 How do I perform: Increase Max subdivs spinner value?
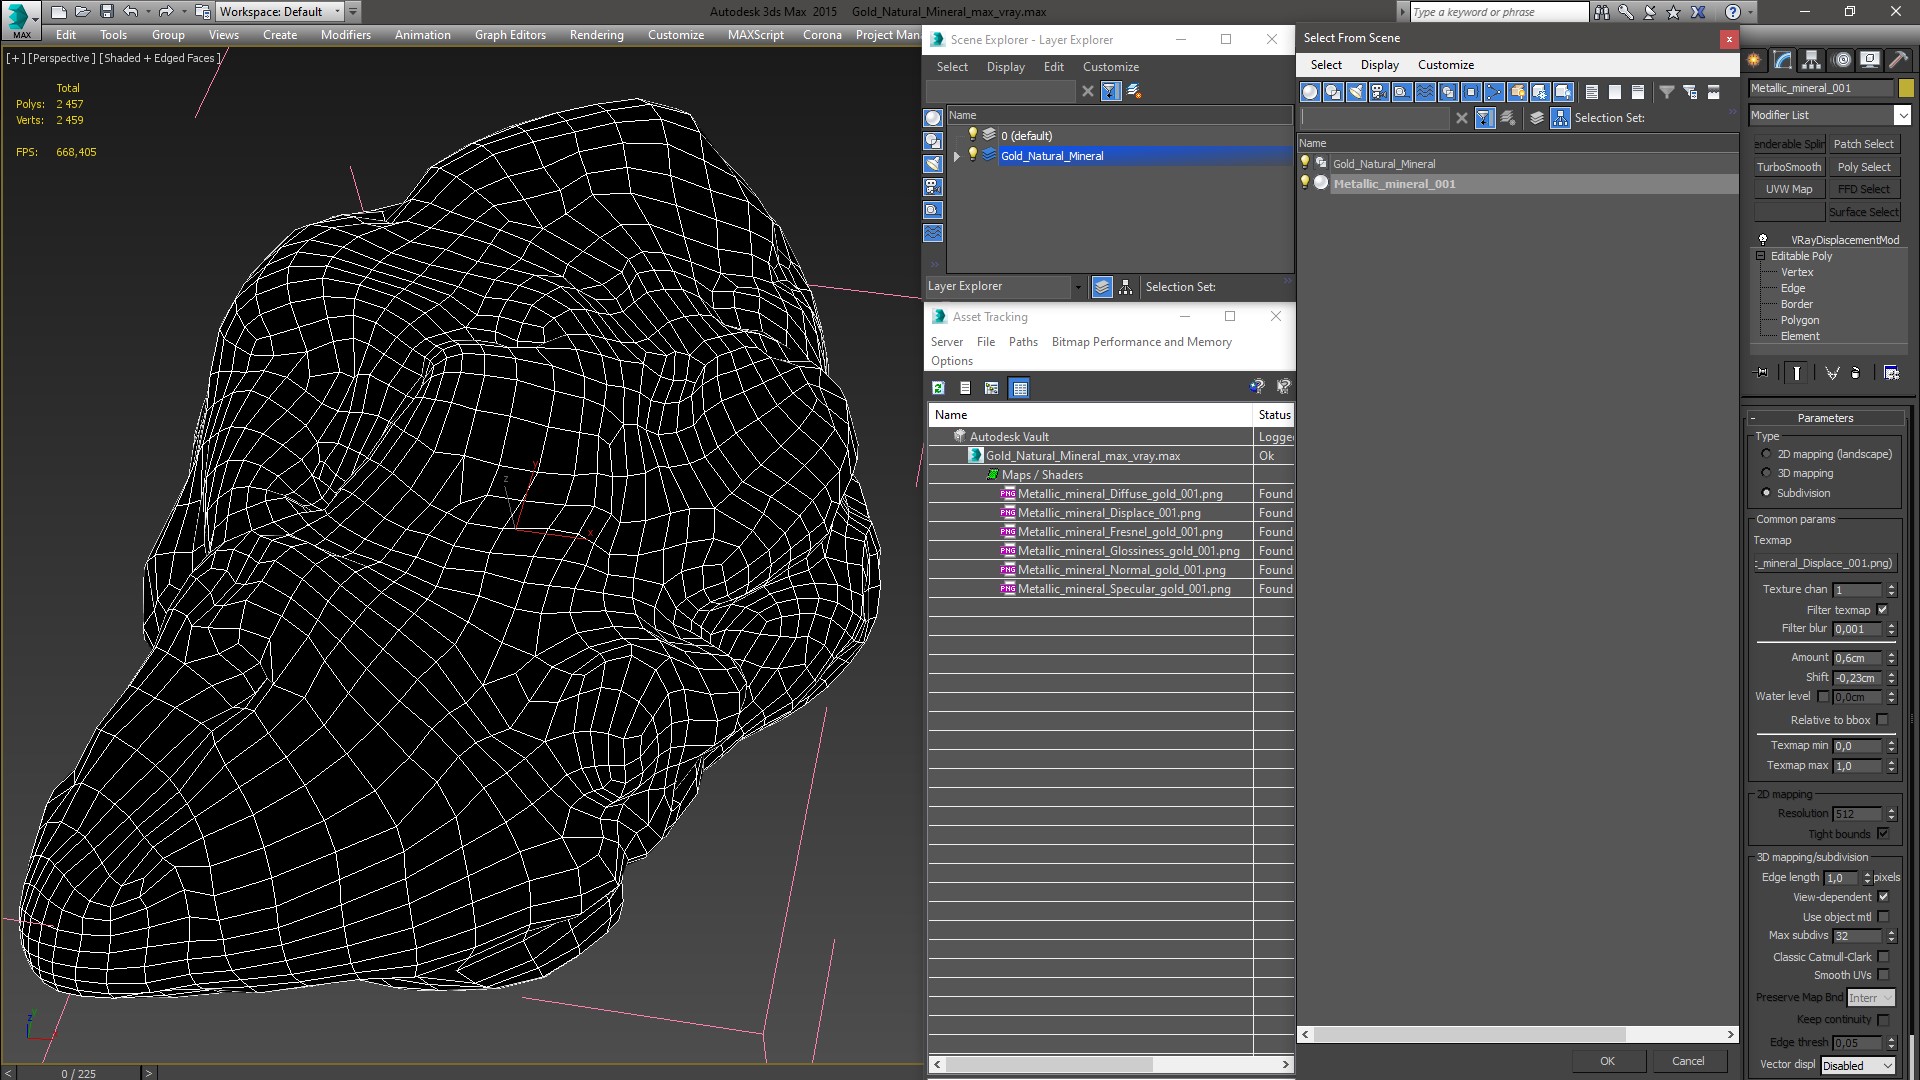click(1891, 932)
